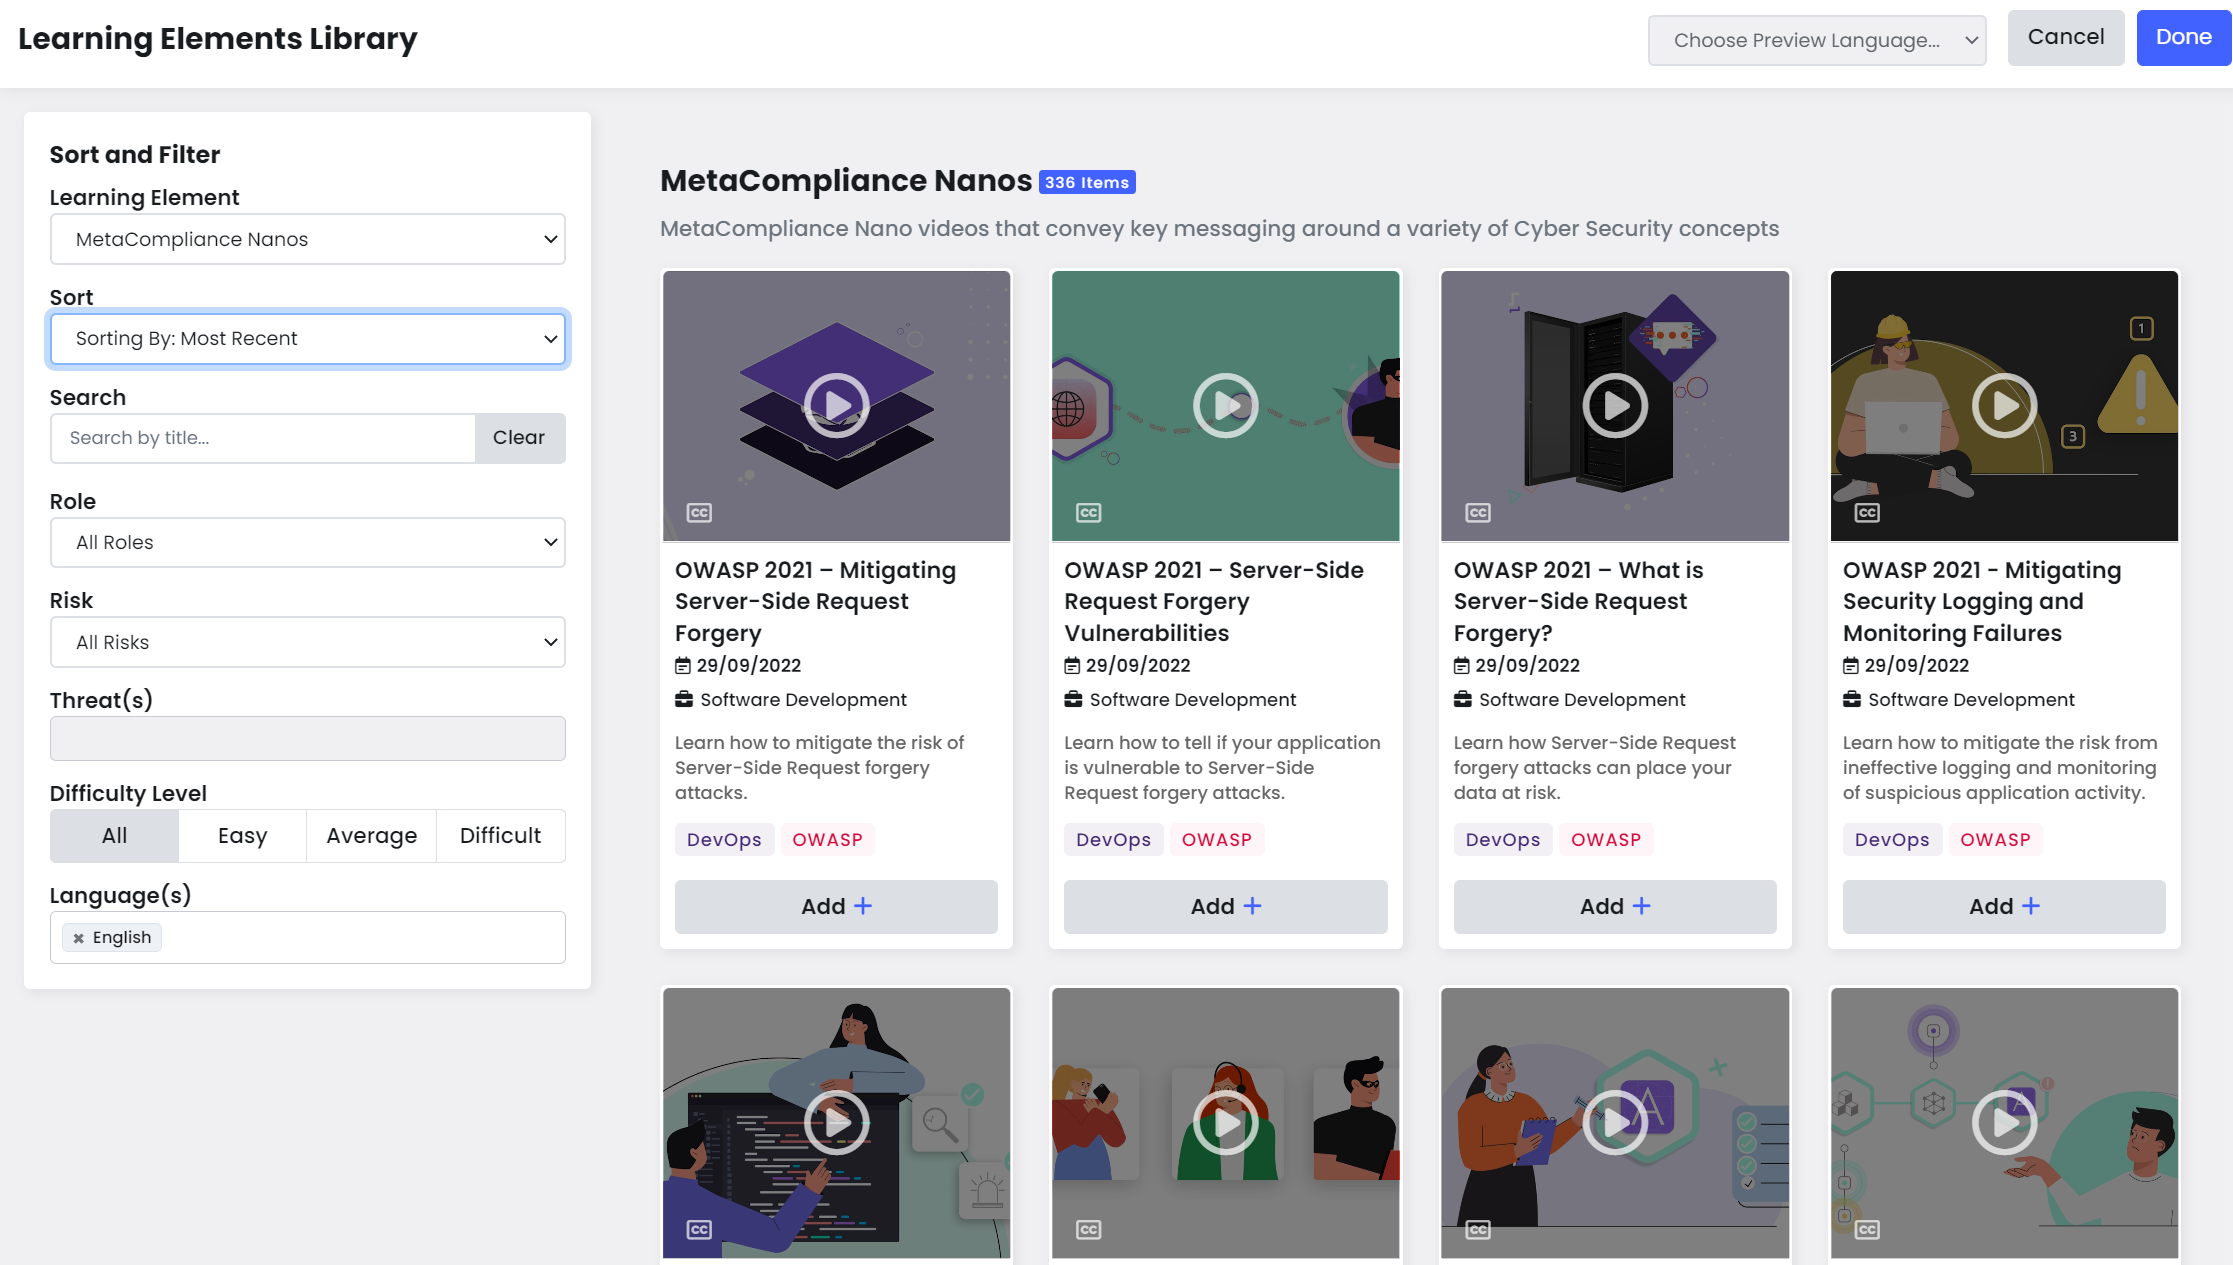Select All difficulty level

[114, 836]
